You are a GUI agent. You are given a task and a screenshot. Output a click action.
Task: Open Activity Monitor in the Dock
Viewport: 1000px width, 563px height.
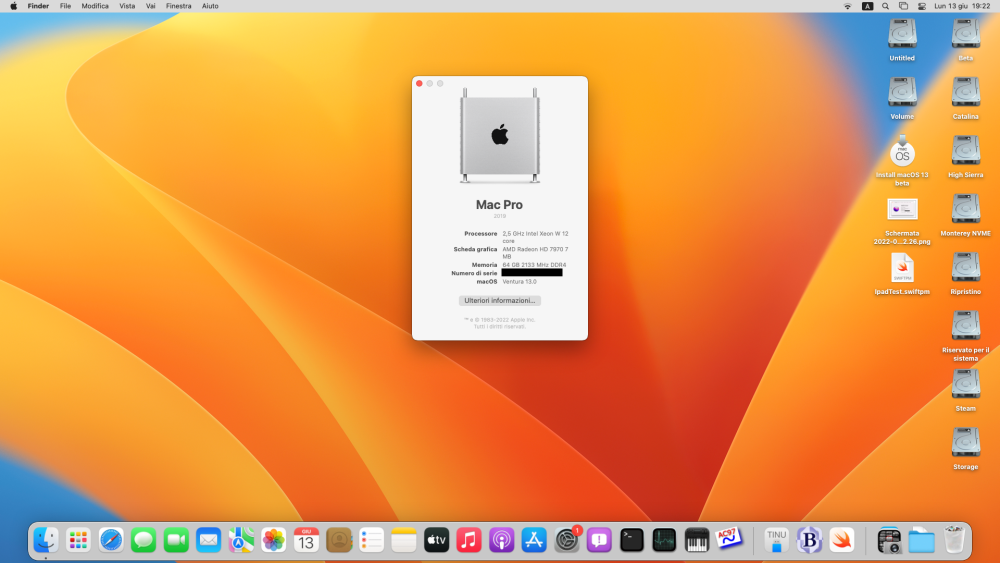[x=664, y=541]
